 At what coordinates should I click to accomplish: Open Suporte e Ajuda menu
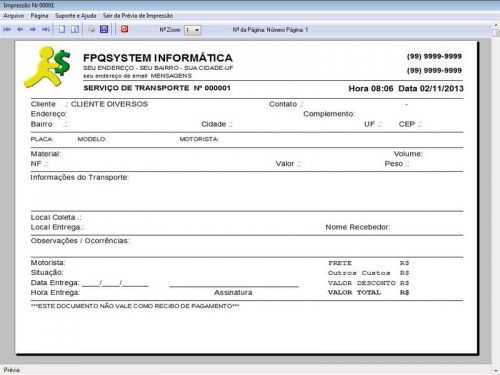click(x=76, y=16)
